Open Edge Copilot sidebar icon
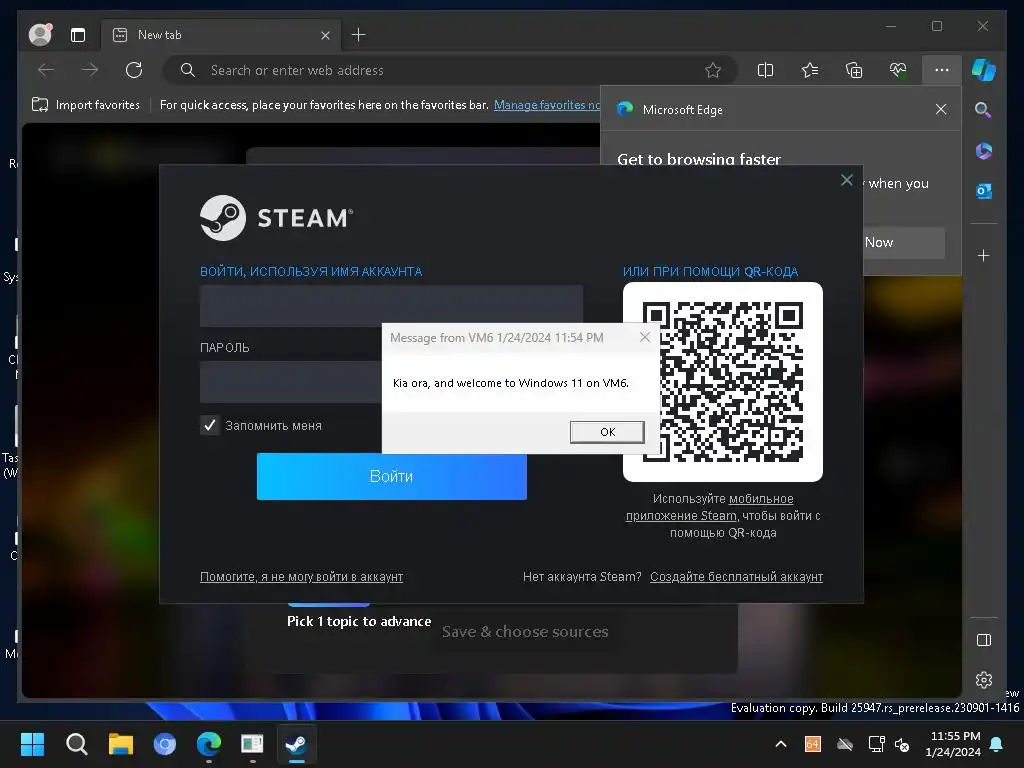This screenshot has width=1024, height=768. 984,70
